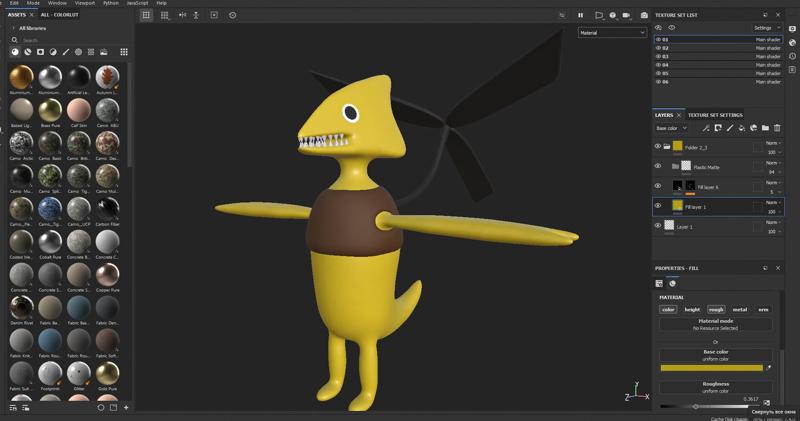Viewport: 800px width, 421px height.
Task: Click the Base color uniform color button
Action: [715, 355]
